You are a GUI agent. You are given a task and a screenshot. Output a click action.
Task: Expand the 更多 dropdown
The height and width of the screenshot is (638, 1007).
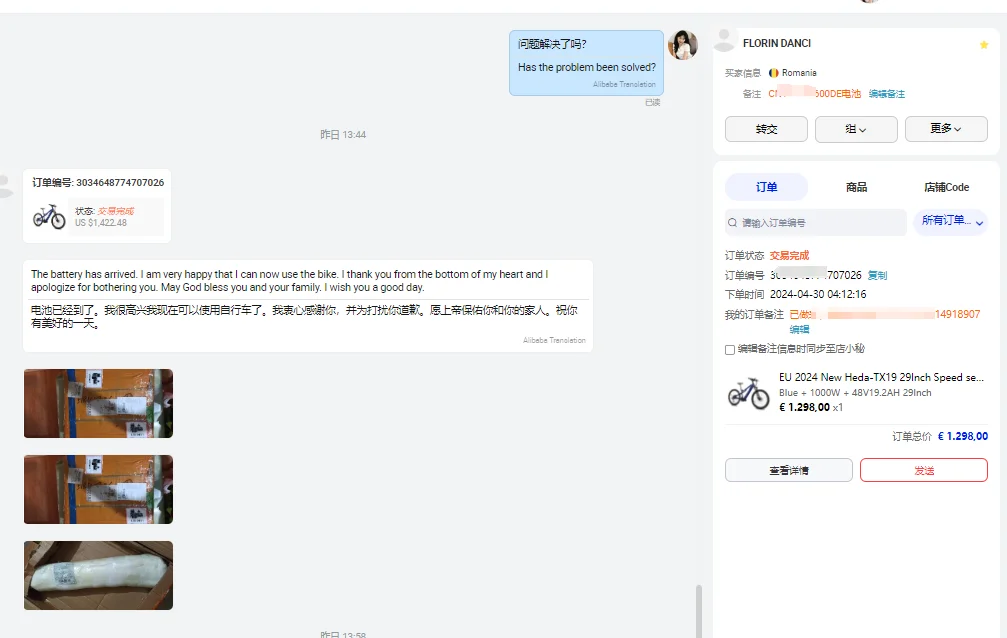click(946, 129)
